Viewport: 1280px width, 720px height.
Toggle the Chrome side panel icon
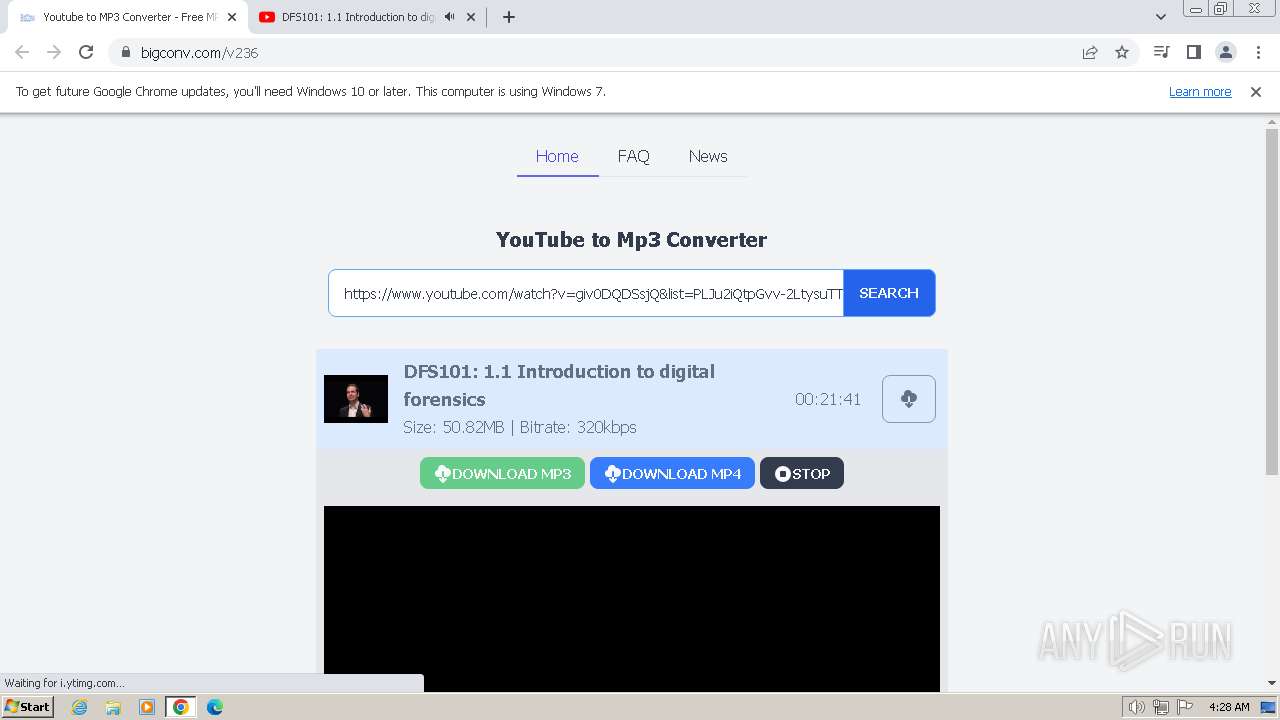1193,52
